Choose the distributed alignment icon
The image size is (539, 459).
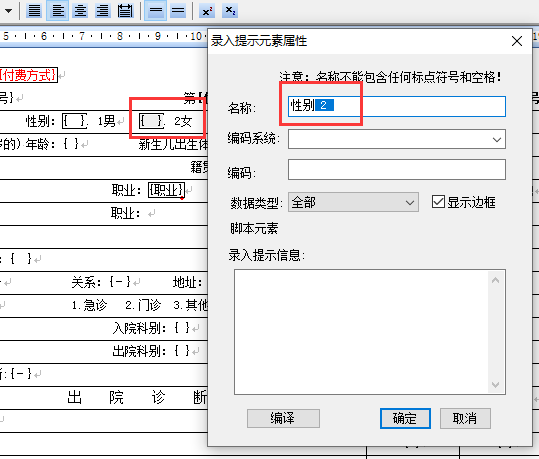pos(125,11)
